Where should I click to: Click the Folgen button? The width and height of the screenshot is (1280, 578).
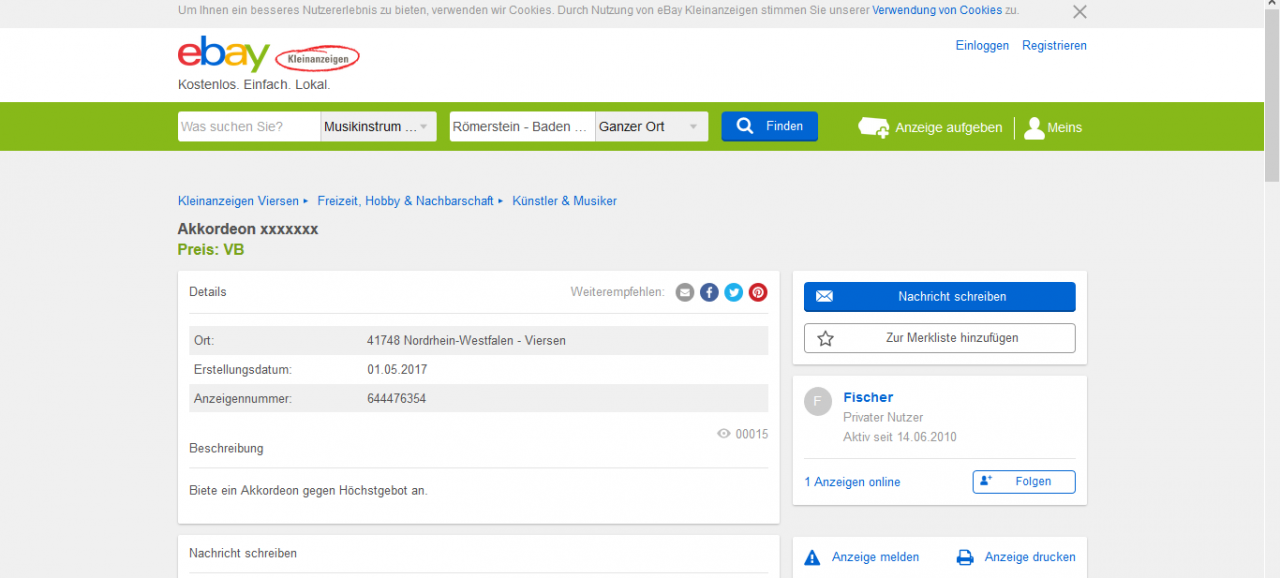[x=1024, y=482]
